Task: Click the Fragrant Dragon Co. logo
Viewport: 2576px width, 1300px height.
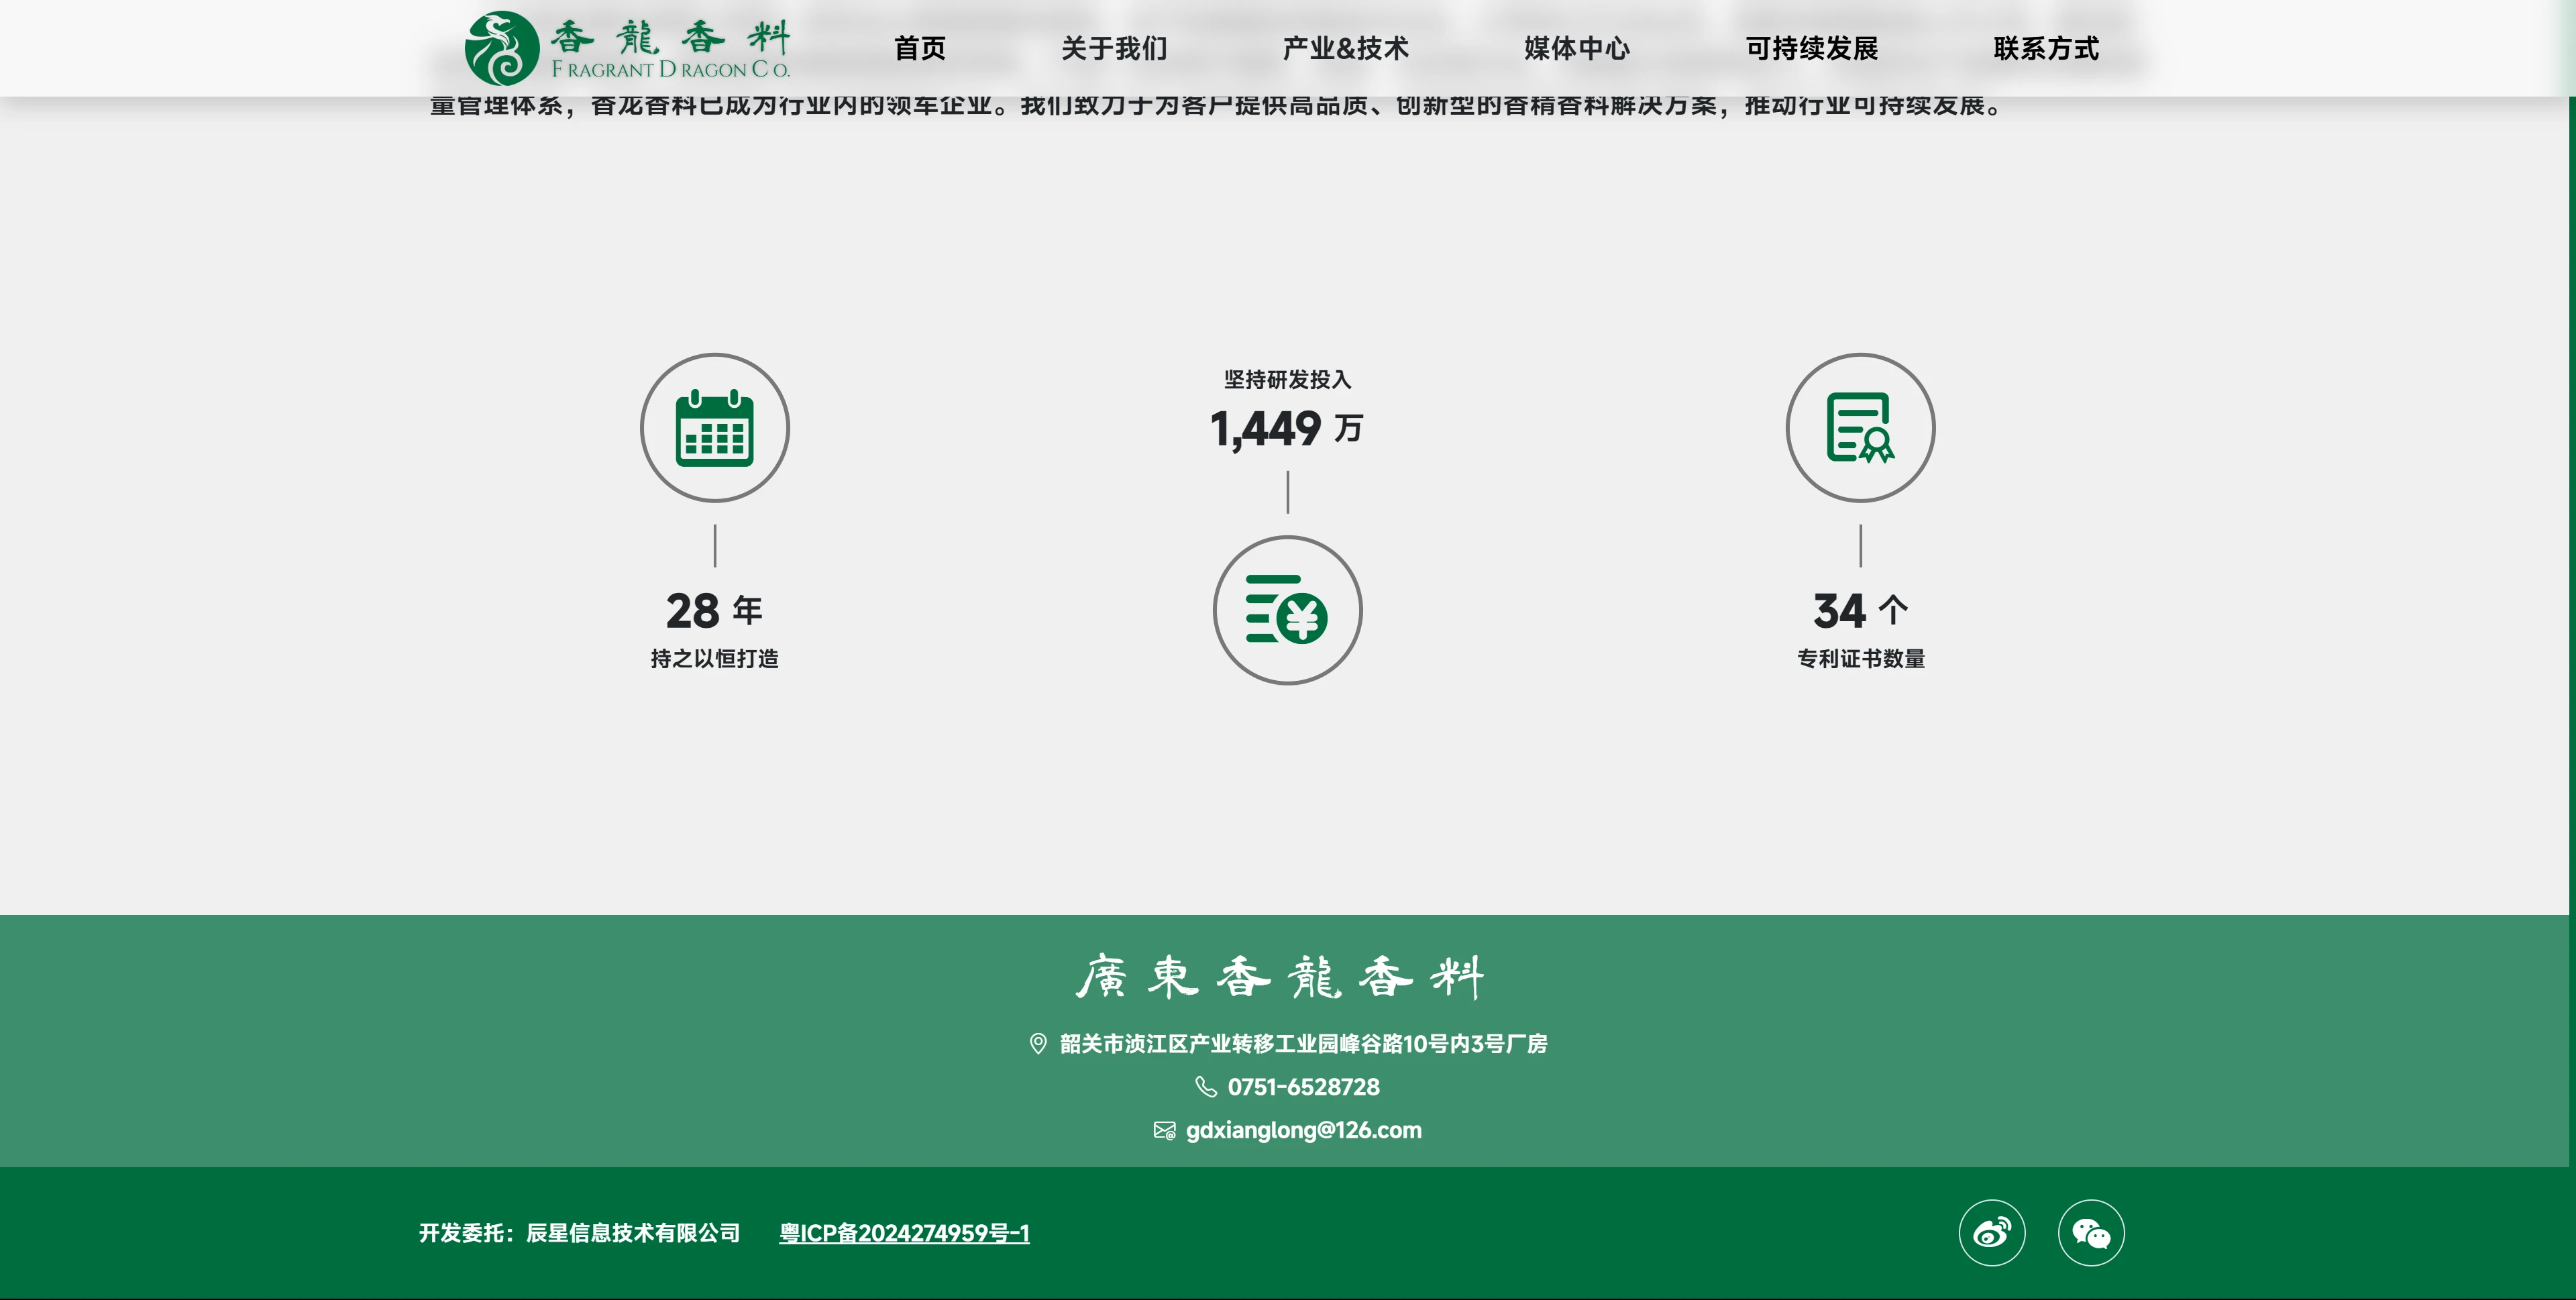Action: [627, 48]
